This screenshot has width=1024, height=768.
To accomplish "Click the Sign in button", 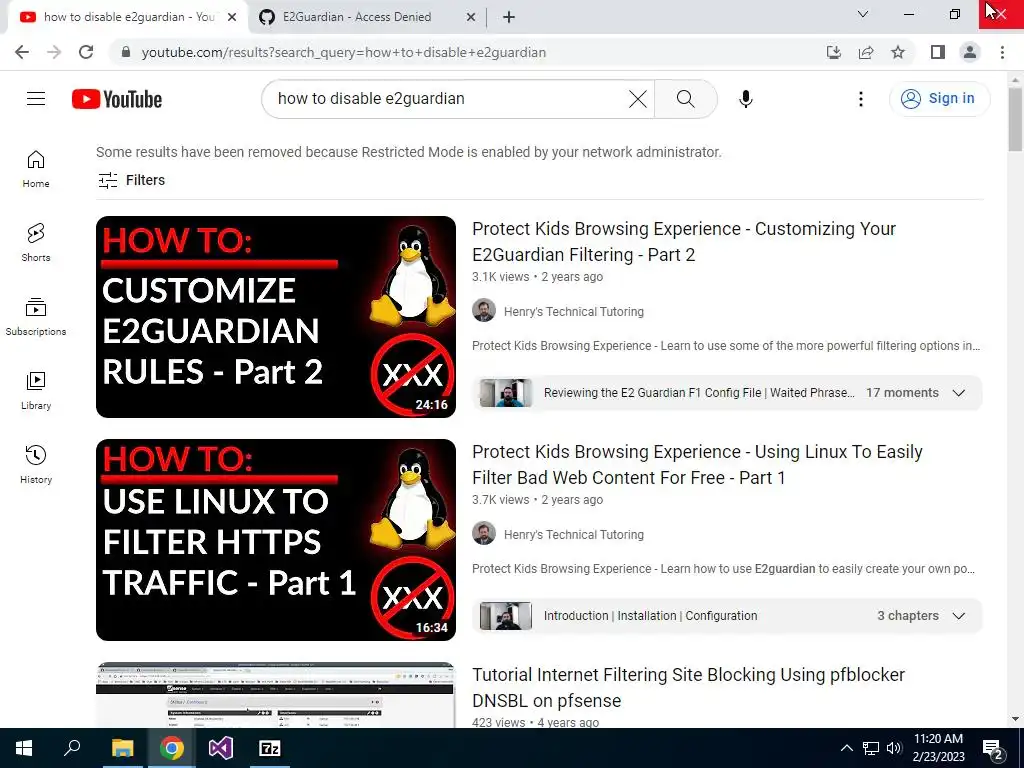I will click(939, 99).
